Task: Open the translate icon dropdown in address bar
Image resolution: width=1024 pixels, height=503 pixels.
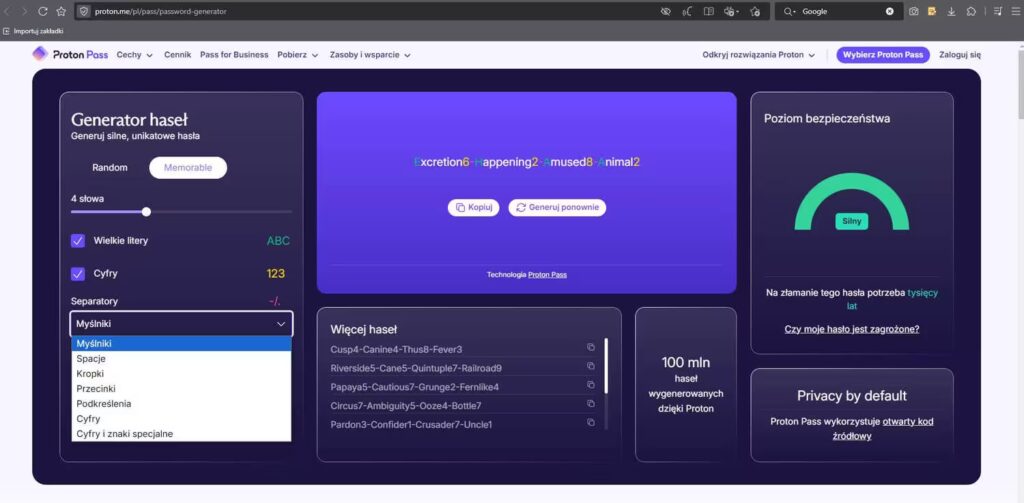Action: pyautogui.click(x=731, y=11)
